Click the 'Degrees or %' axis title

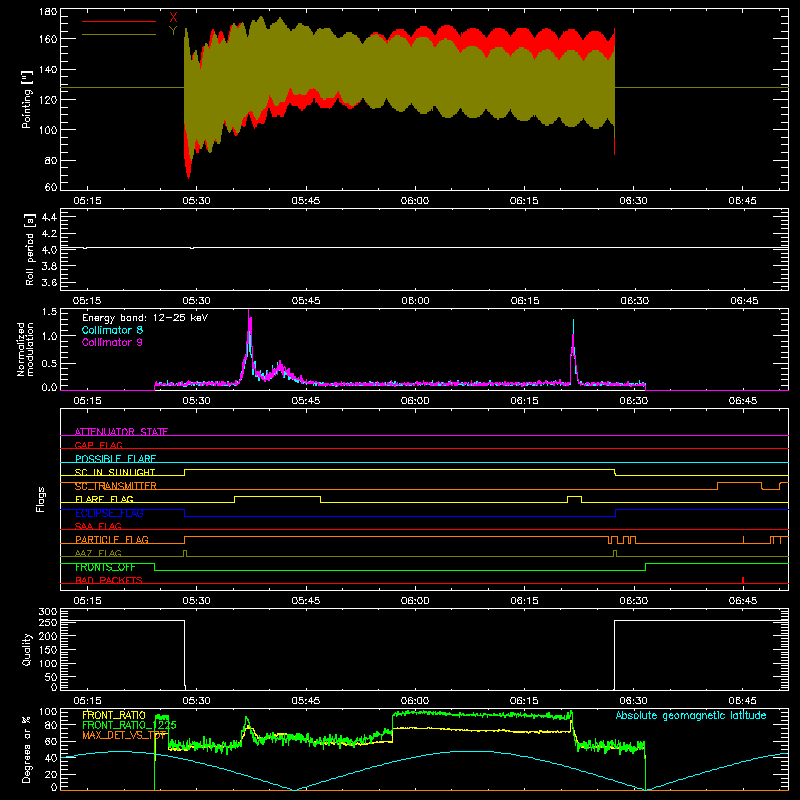[26, 749]
